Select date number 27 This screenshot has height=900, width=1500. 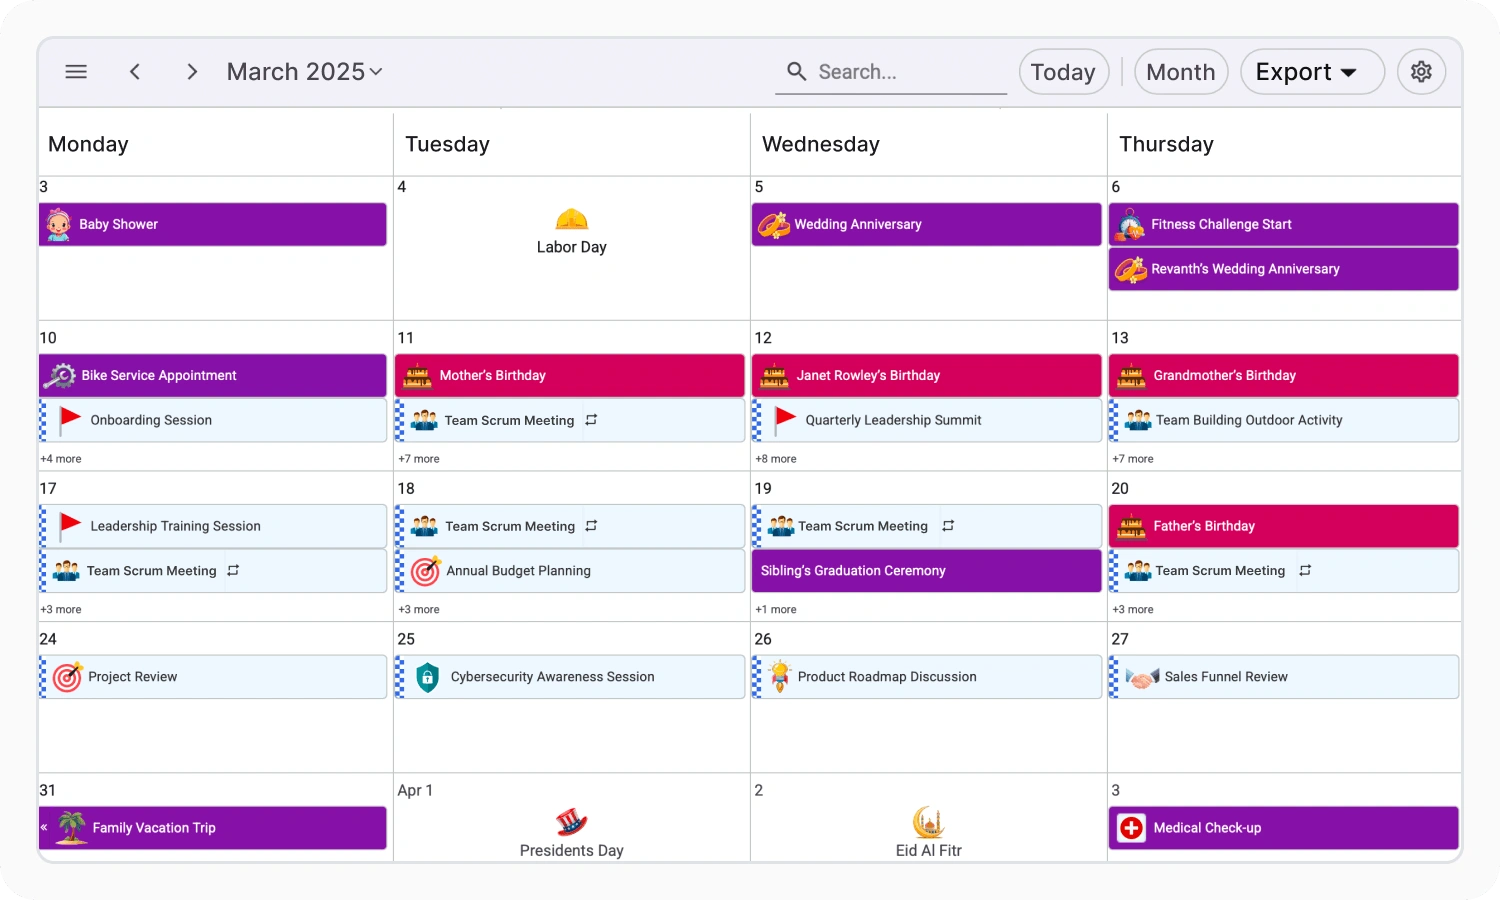(1120, 639)
